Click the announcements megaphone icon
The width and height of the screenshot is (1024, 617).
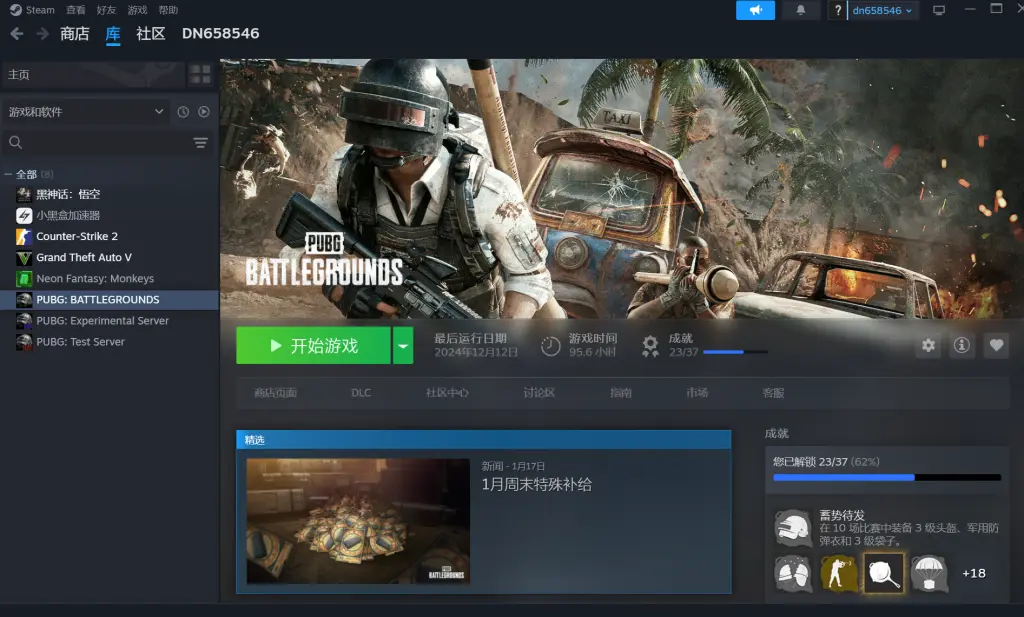[x=755, y=10]
